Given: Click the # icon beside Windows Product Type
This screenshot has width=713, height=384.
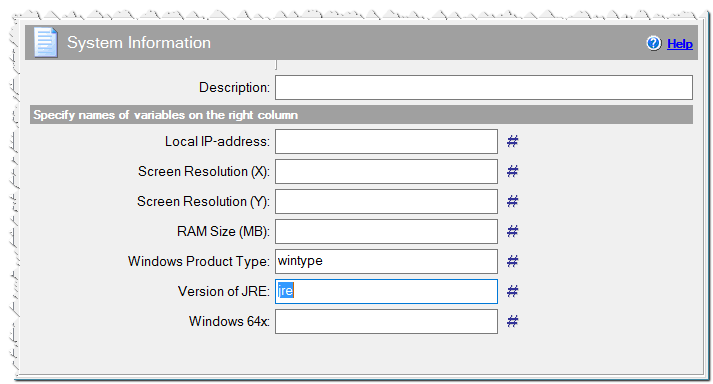Looking at the screenshot, I should (x=512, y=262).
